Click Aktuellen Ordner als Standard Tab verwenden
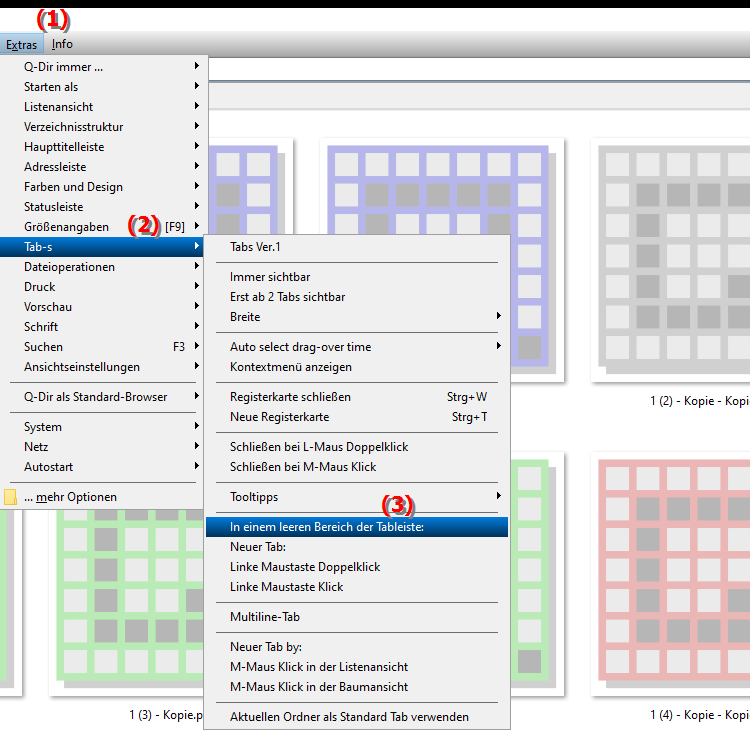The width and height of the screenshot is (750, 750). [x=349, y=717]
